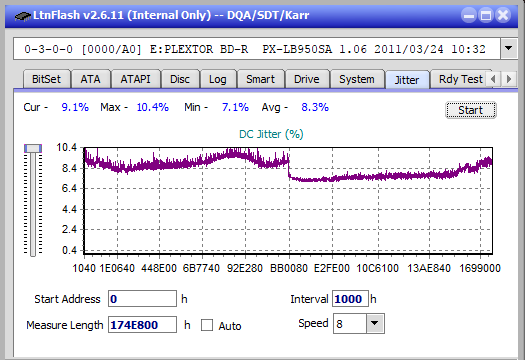Click the LtnFlash chip icon in title bar
Screen dimensions: 525x360
coord(23,16)
